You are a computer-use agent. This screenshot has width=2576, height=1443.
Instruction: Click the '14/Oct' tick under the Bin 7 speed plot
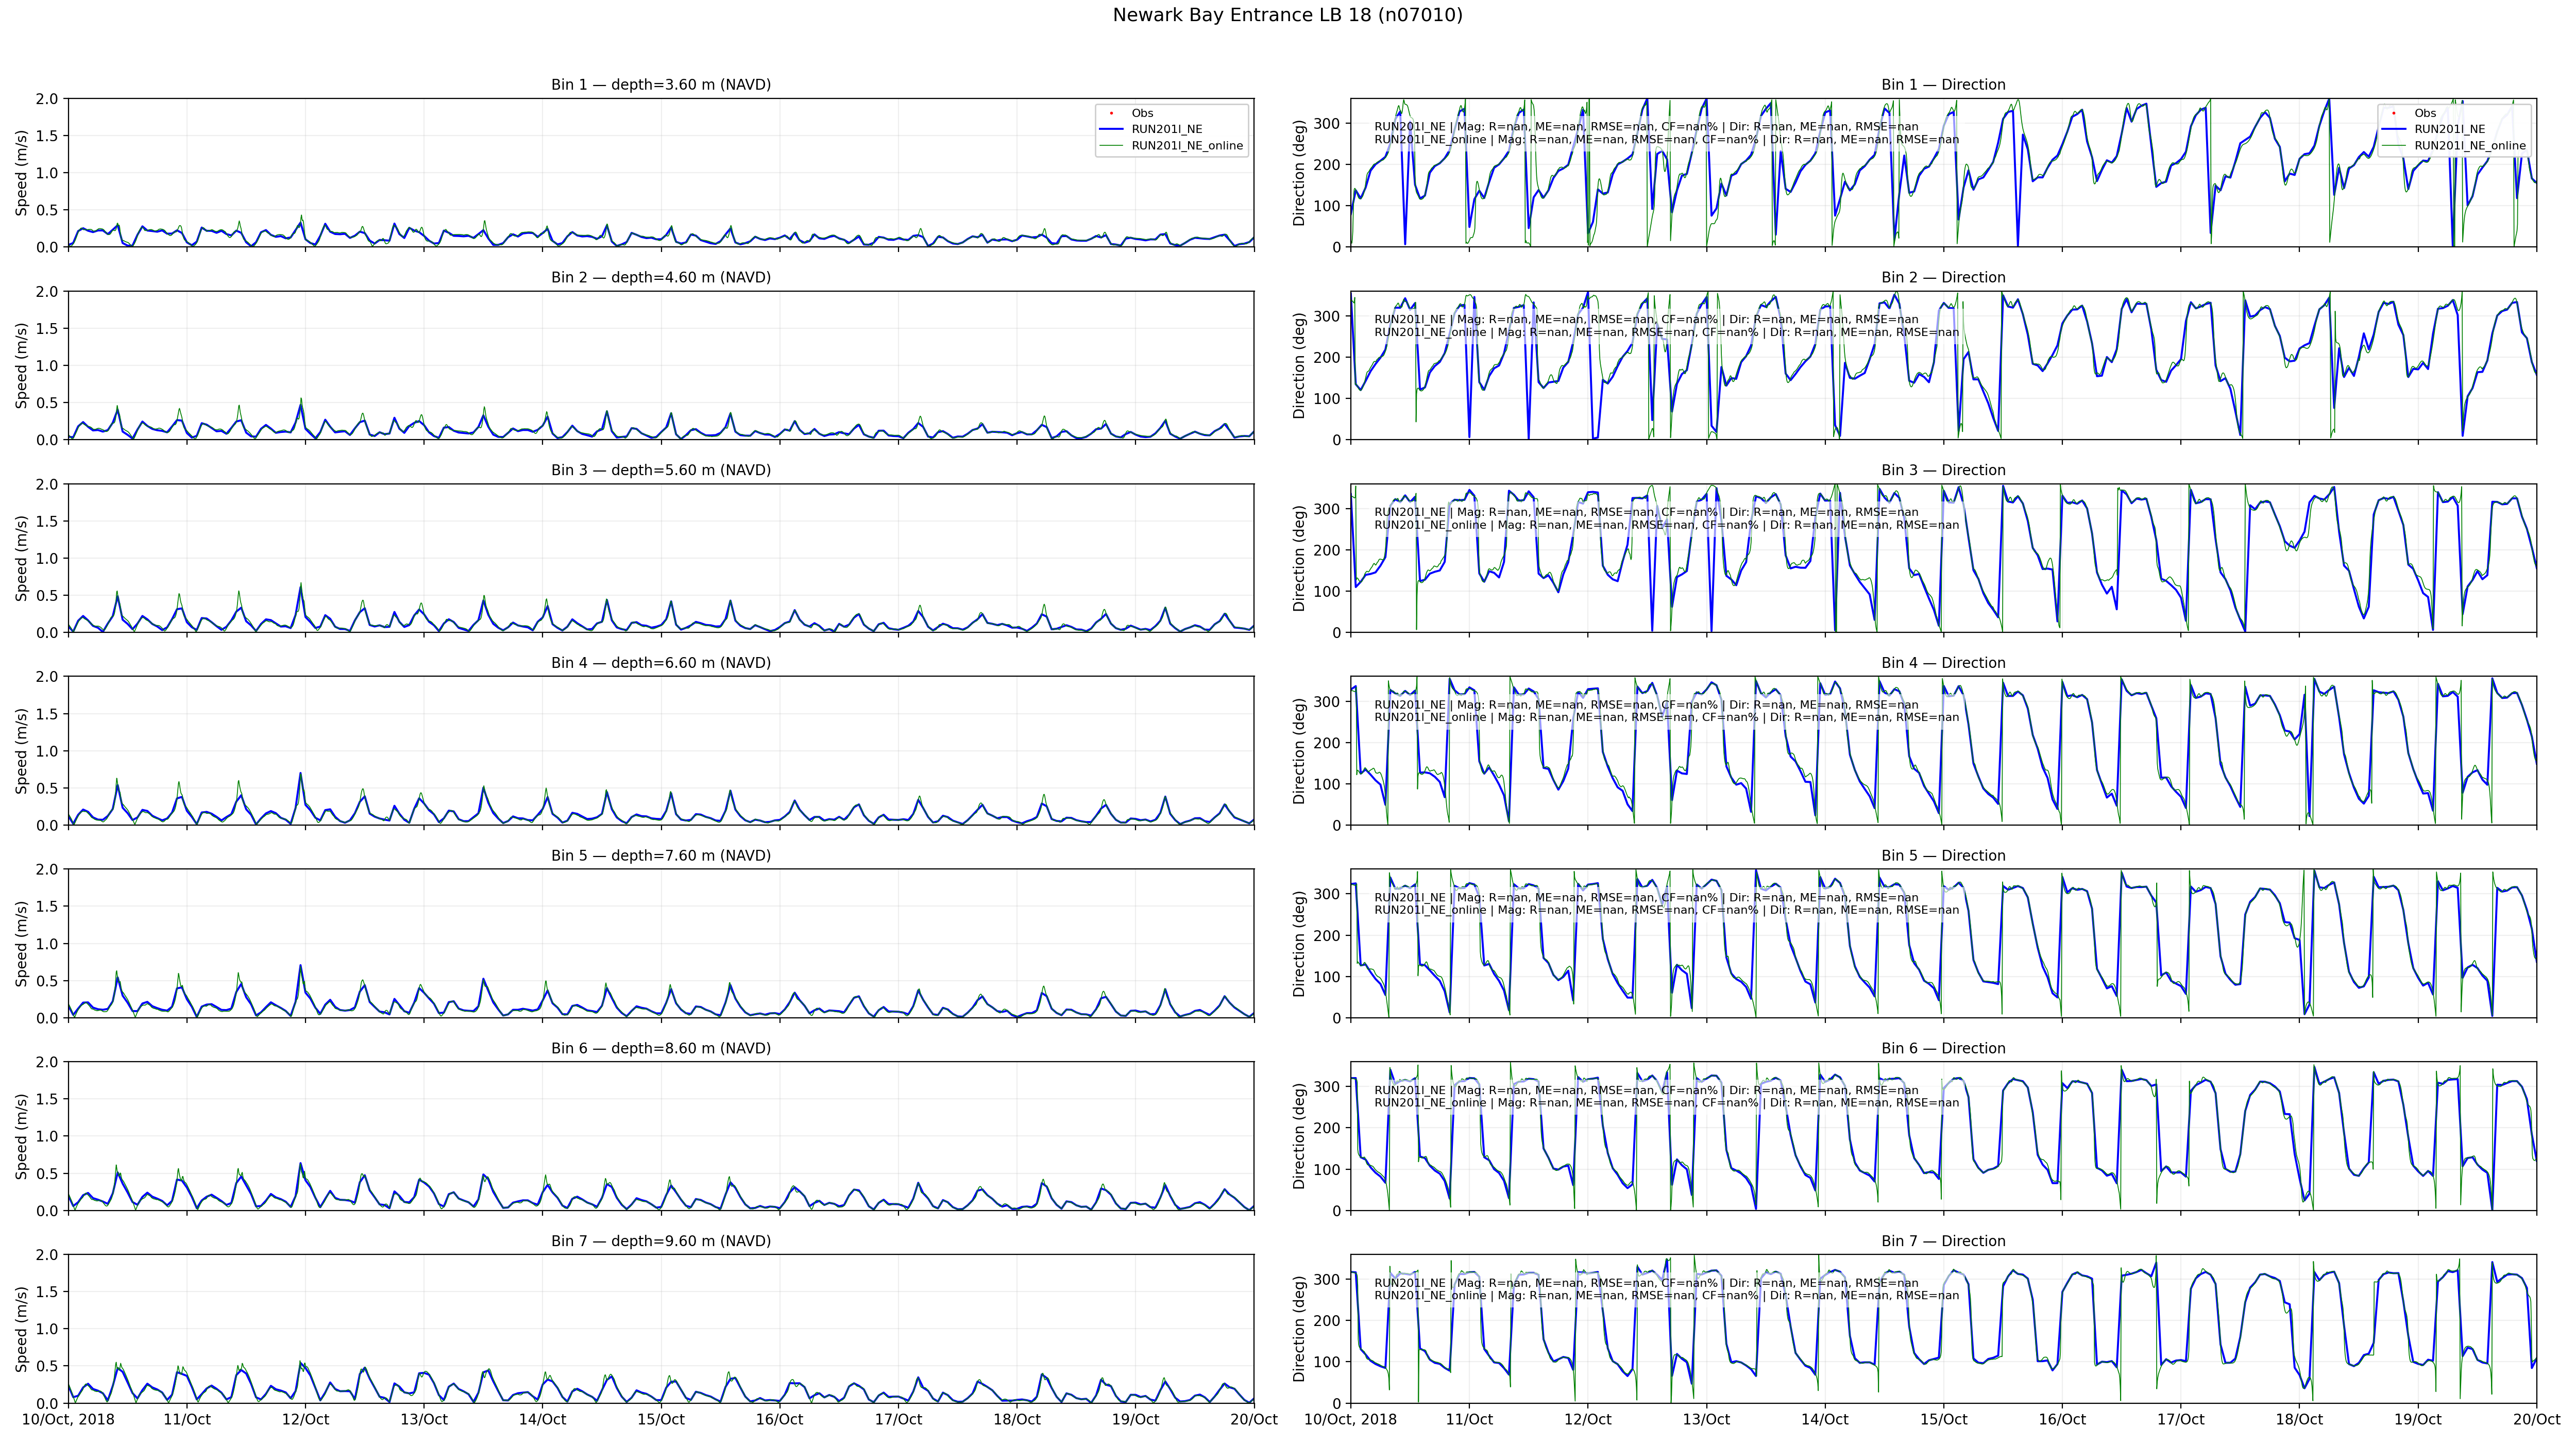click(x=542, y=1420)
